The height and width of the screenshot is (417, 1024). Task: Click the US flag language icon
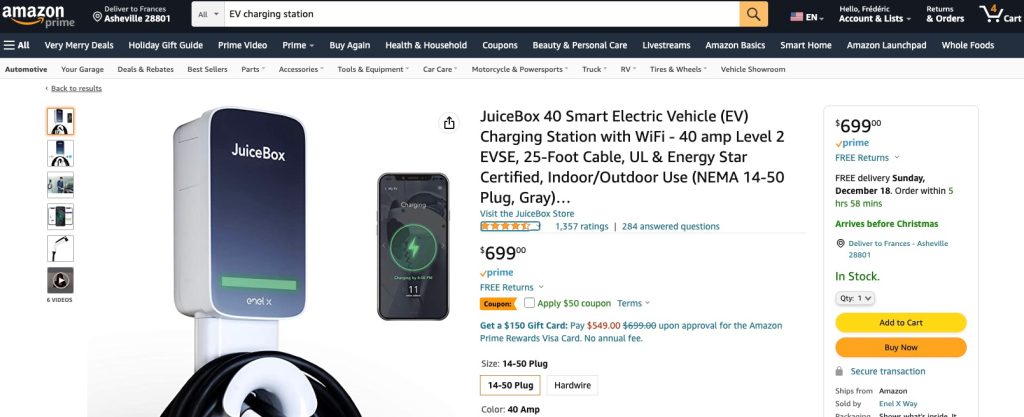[x=798, y=16]
